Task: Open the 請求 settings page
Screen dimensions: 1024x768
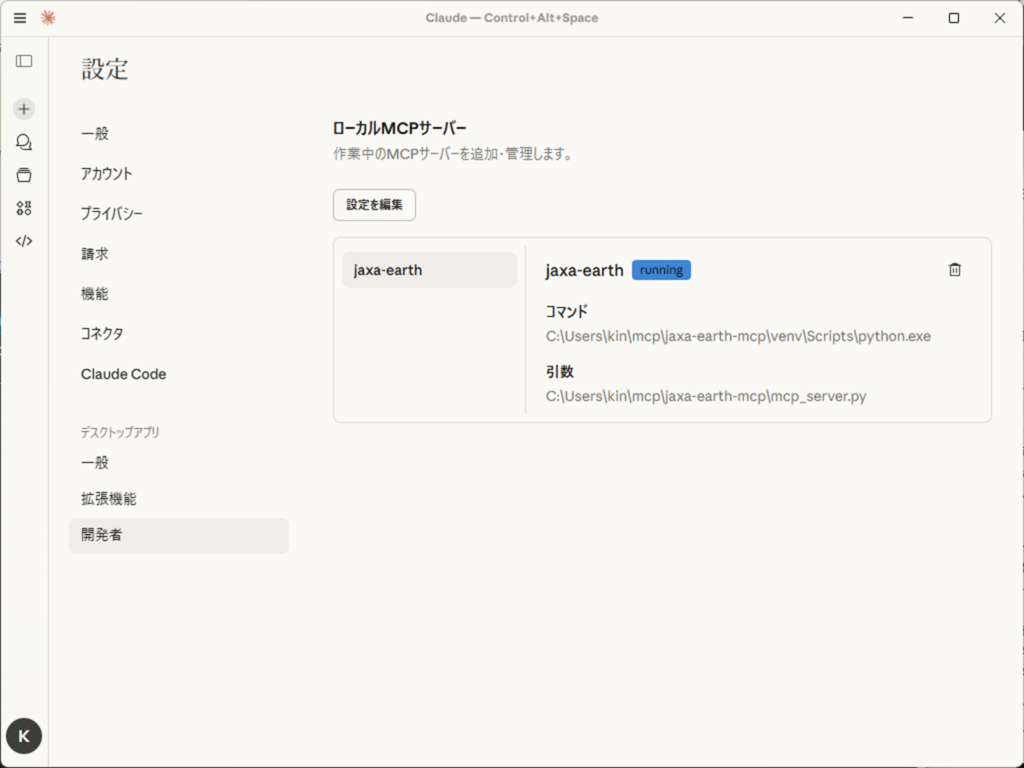Action: 95,254
